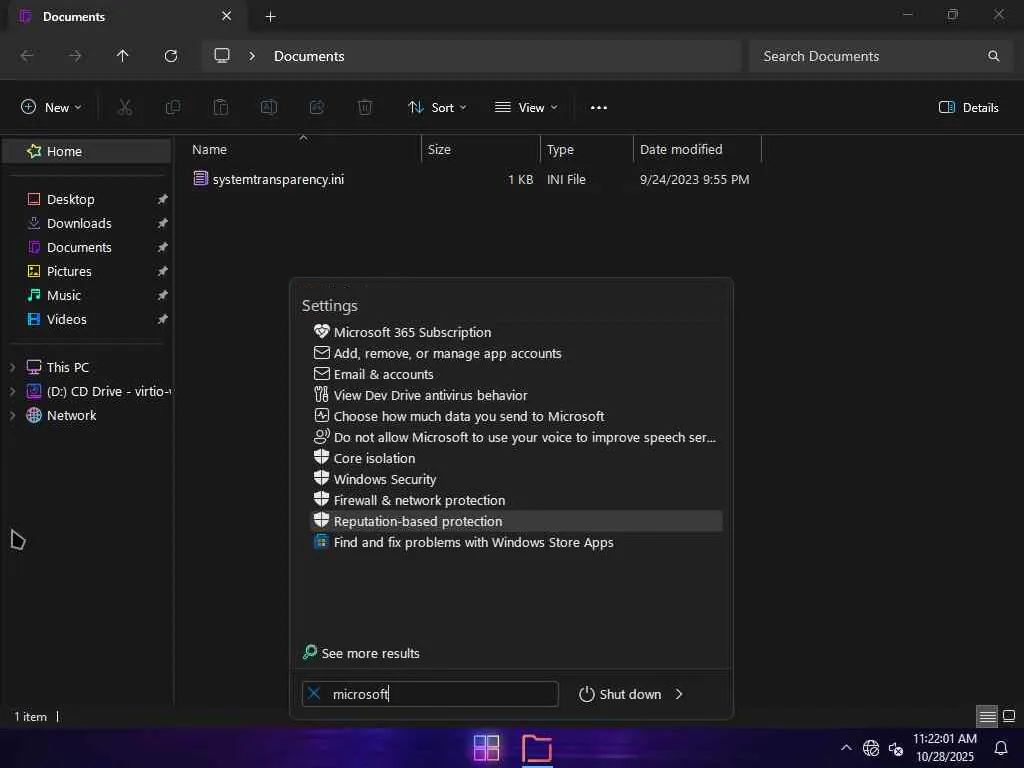Open voice speech services privacy result

pos(516,438)
